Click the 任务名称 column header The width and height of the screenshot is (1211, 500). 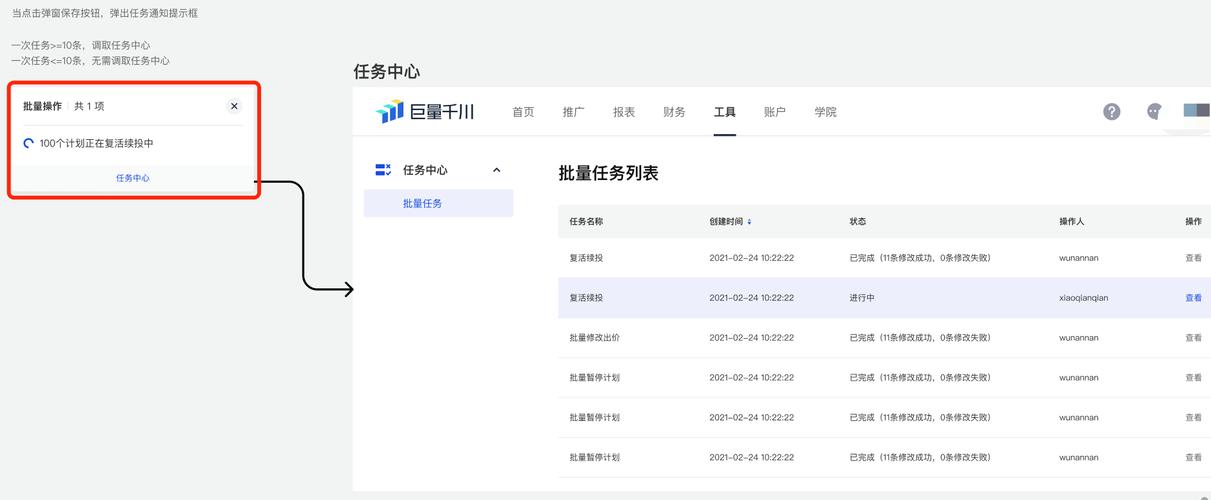click(x=586, y=222)
